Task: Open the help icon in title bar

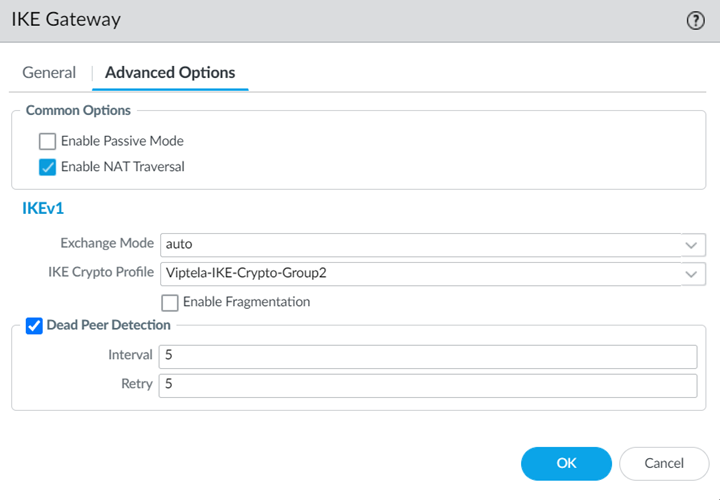Action: tap(696, 20)
